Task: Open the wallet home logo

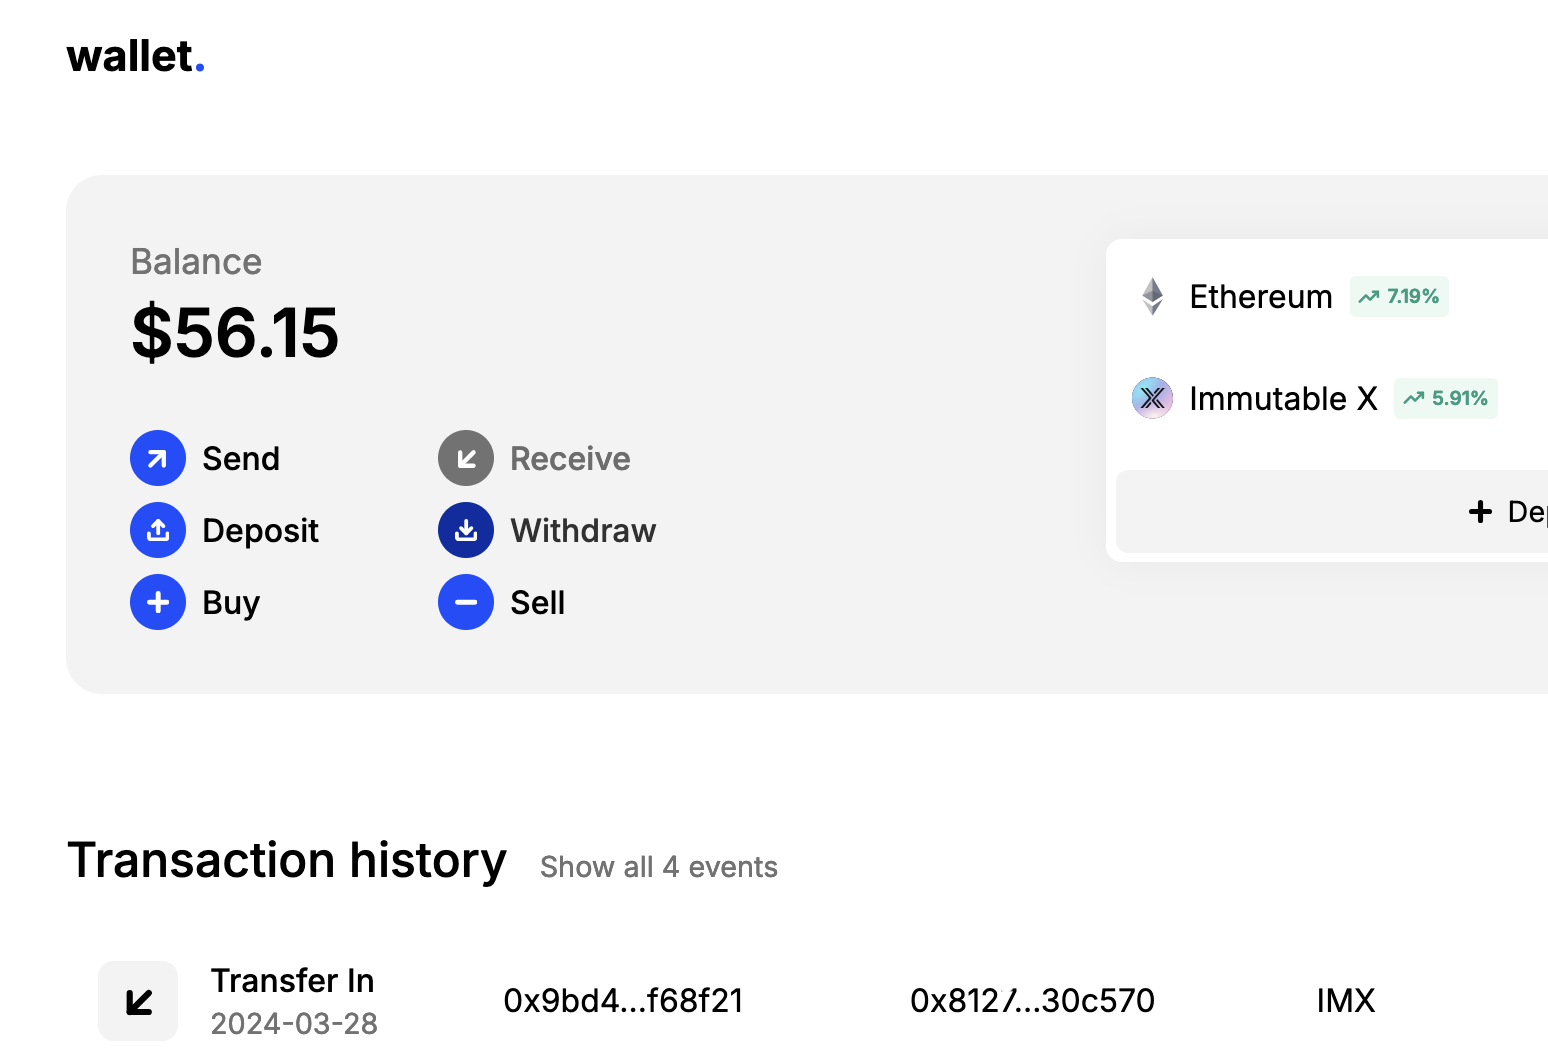Action: pos(135,57)
